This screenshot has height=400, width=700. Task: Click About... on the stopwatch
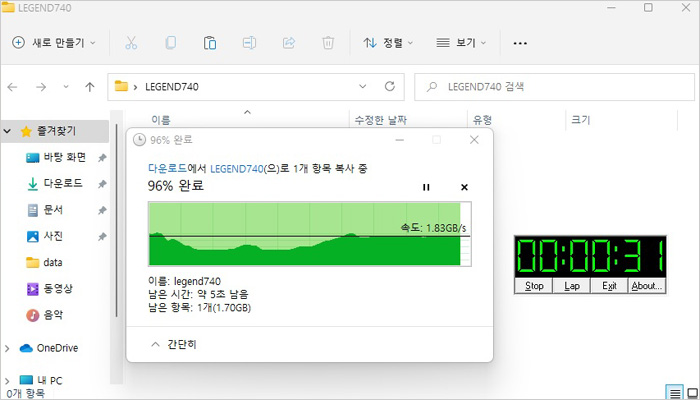(647, 286)
